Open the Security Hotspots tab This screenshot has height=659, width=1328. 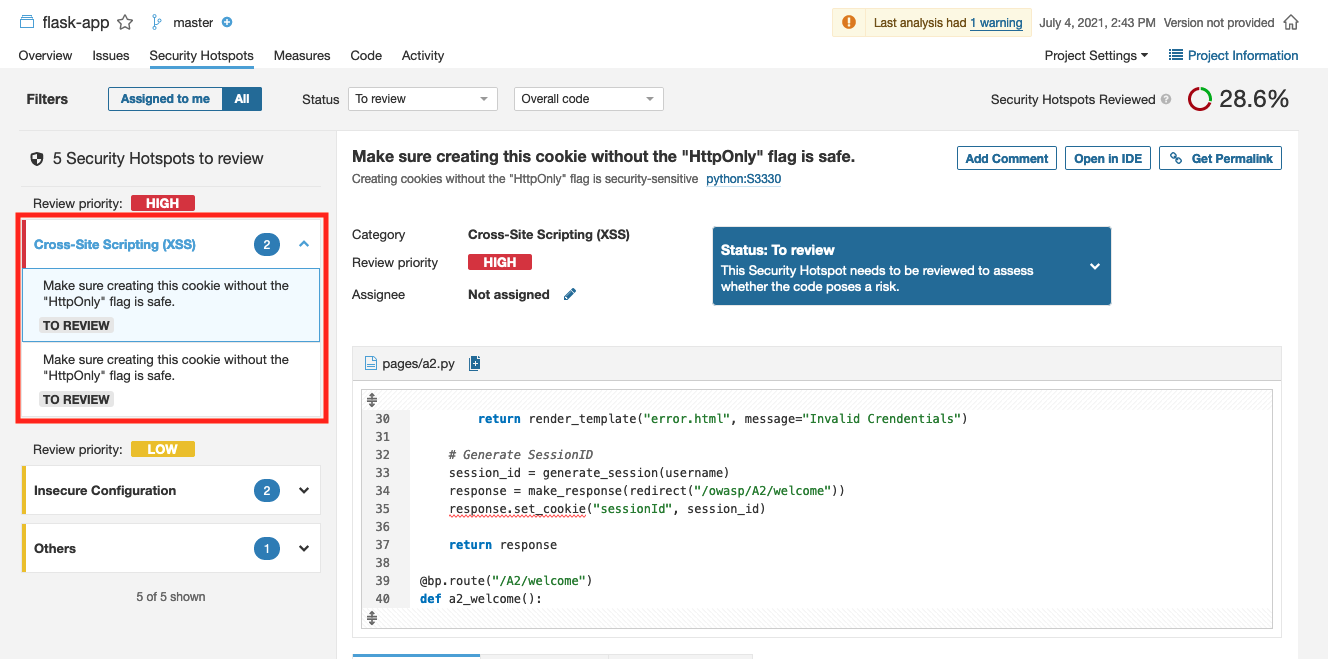201,55
